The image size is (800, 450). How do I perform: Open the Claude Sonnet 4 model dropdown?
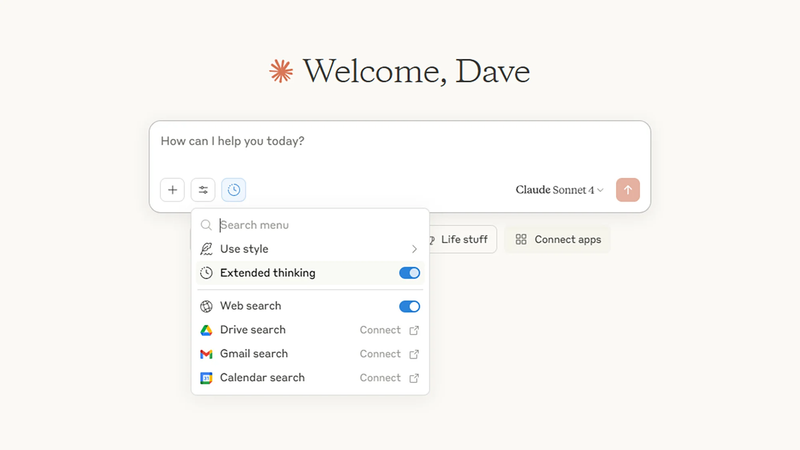pos(560,190)
